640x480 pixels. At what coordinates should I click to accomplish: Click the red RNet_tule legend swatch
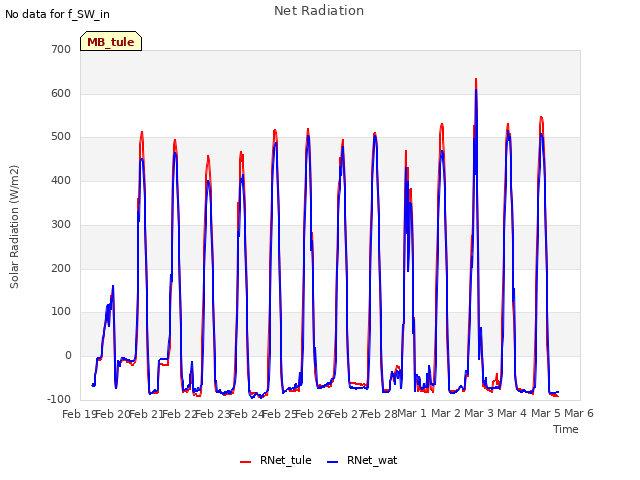click(245, 462)
